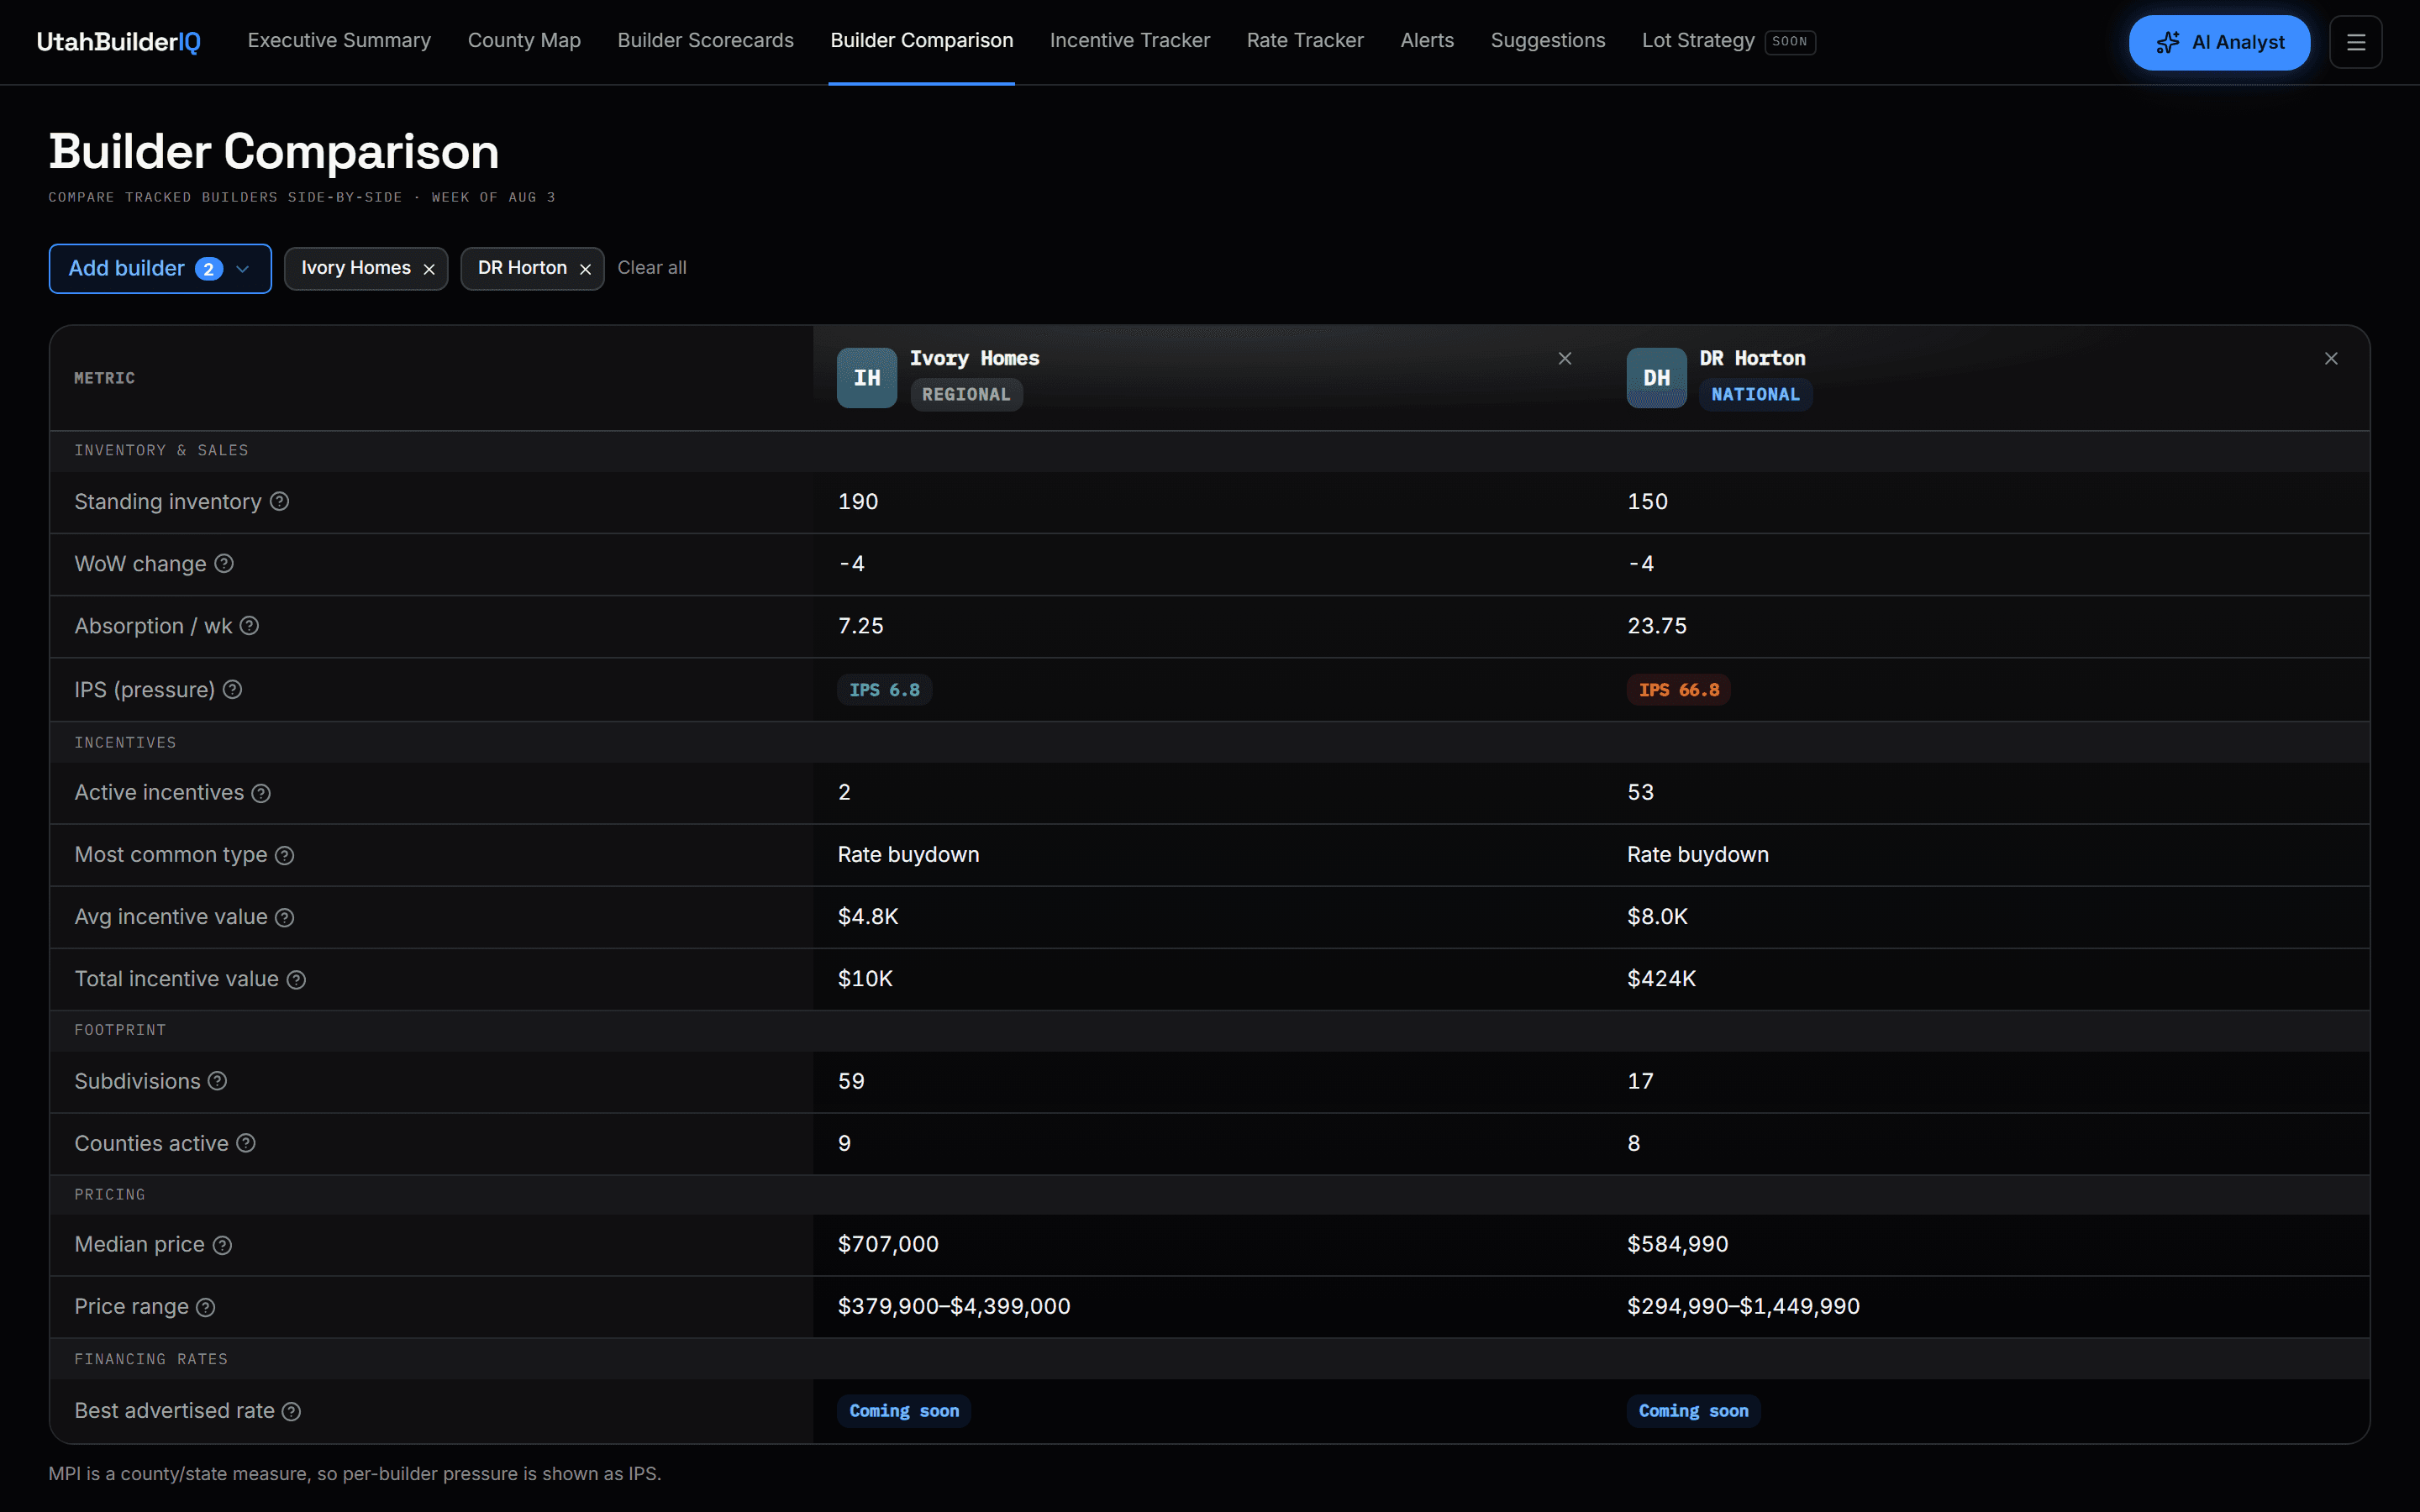Image resolution: width=2420 pixels, height=1512 pixels.
Task: Click the NATIONAL tag under DR Horton
Action: pos(1755,394)
